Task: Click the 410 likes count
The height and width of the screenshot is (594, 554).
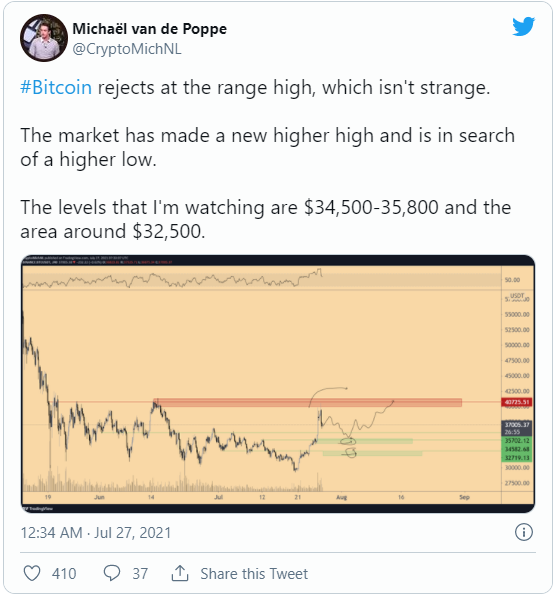Action: pyautogui.click(x=64, y=574)
